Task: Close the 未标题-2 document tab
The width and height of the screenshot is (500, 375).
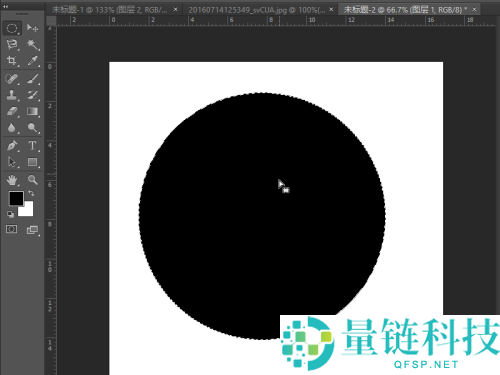Action: 474,9
